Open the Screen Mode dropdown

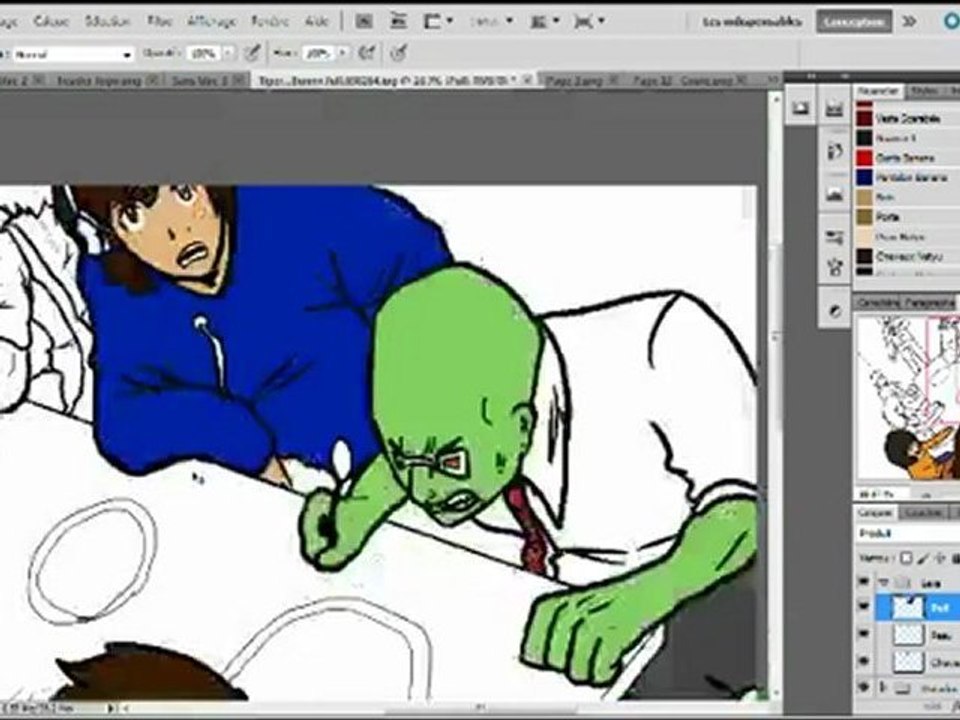click(589, 21)
